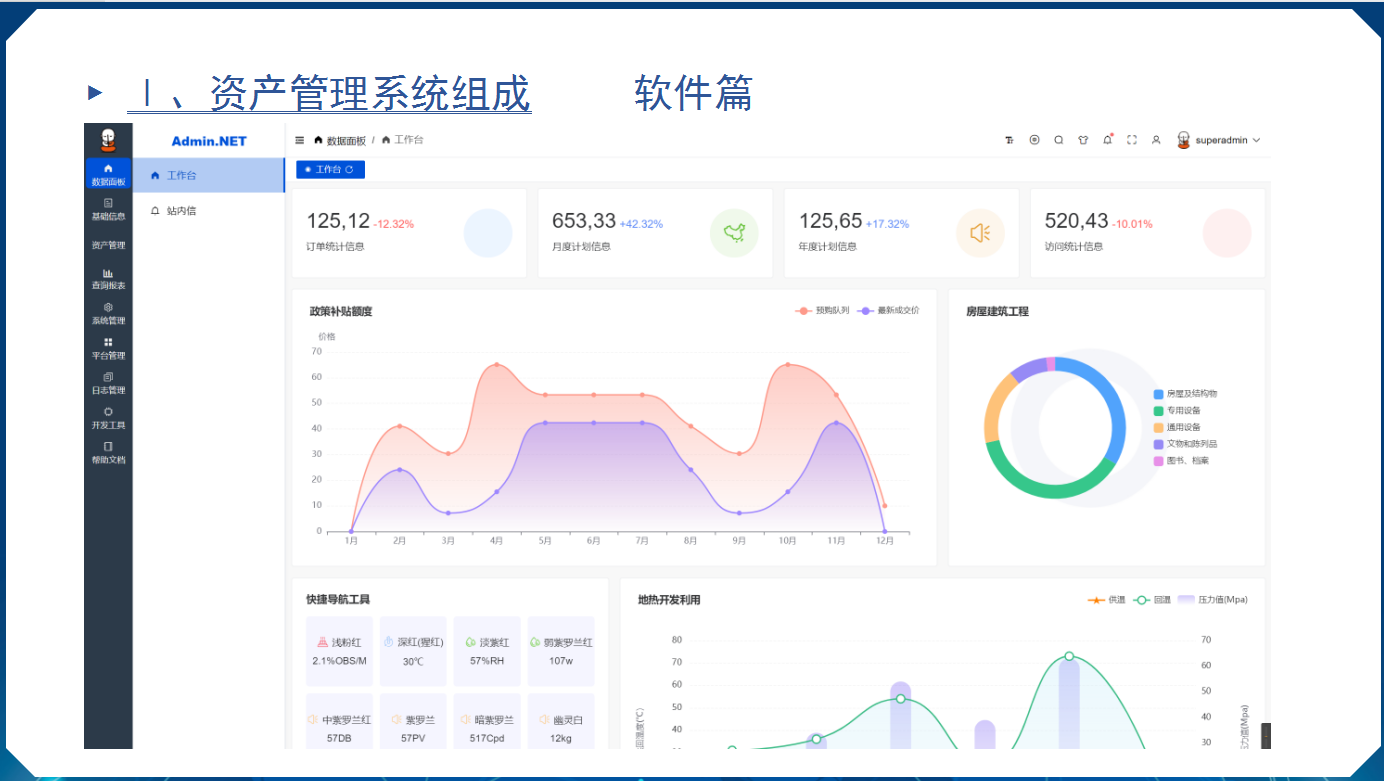Image resolution: width=1384 pixels, height=781 pixels.
Task: Open the 查询报表 chart icon menu
Action: [108, 280]
